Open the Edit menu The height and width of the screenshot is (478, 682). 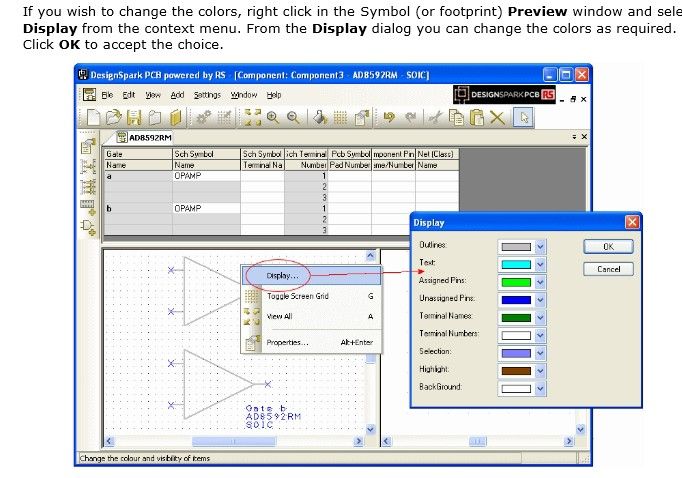pos(128,95)
